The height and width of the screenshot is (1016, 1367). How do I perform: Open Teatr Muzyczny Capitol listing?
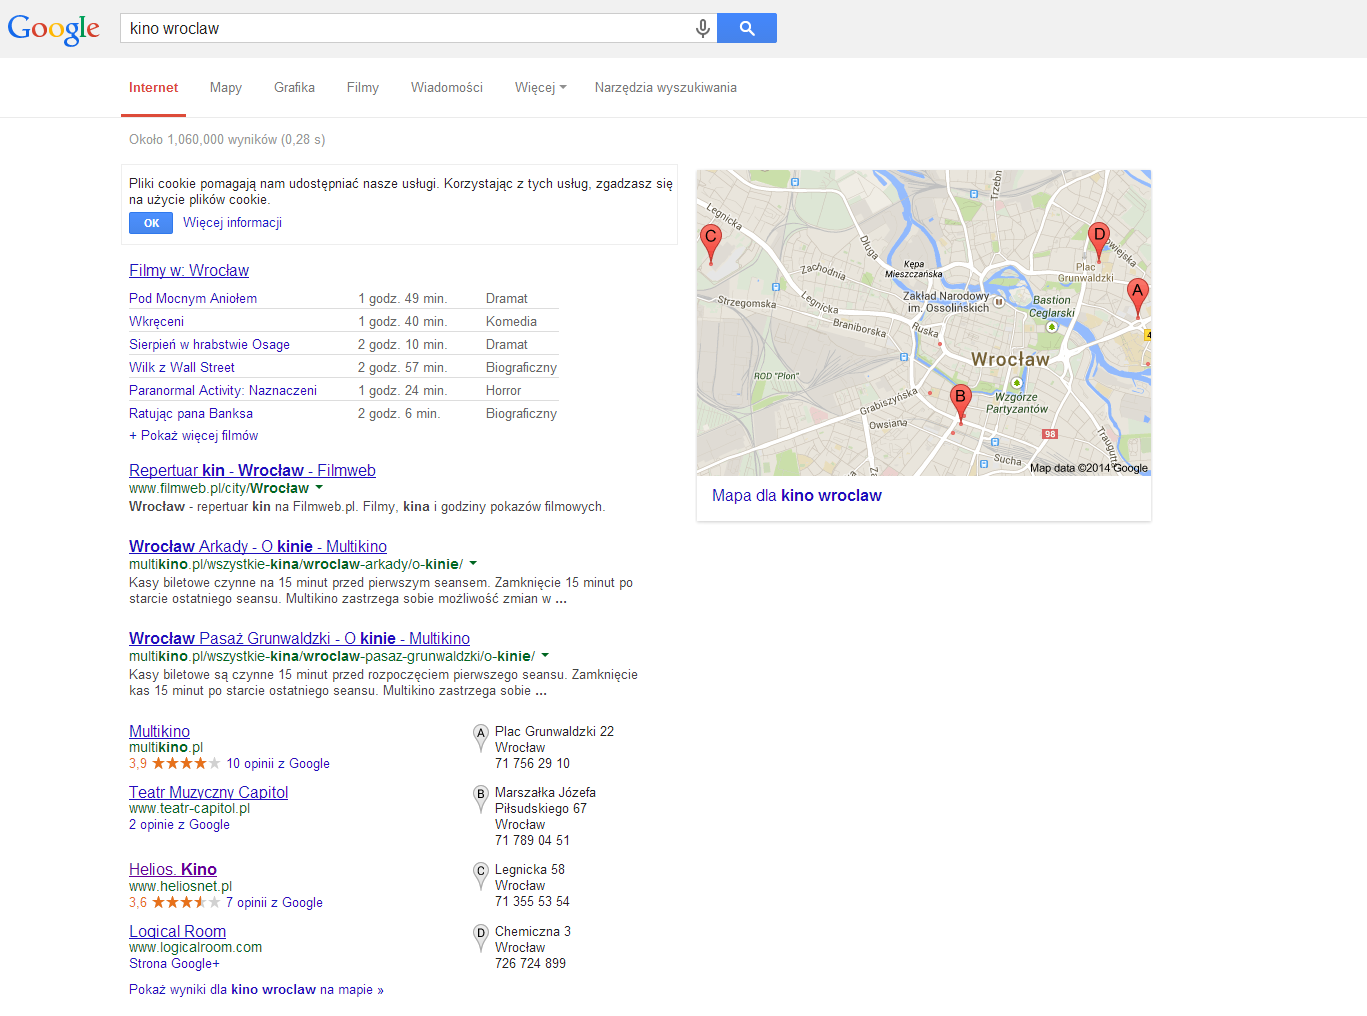click(x=208, y=792)
